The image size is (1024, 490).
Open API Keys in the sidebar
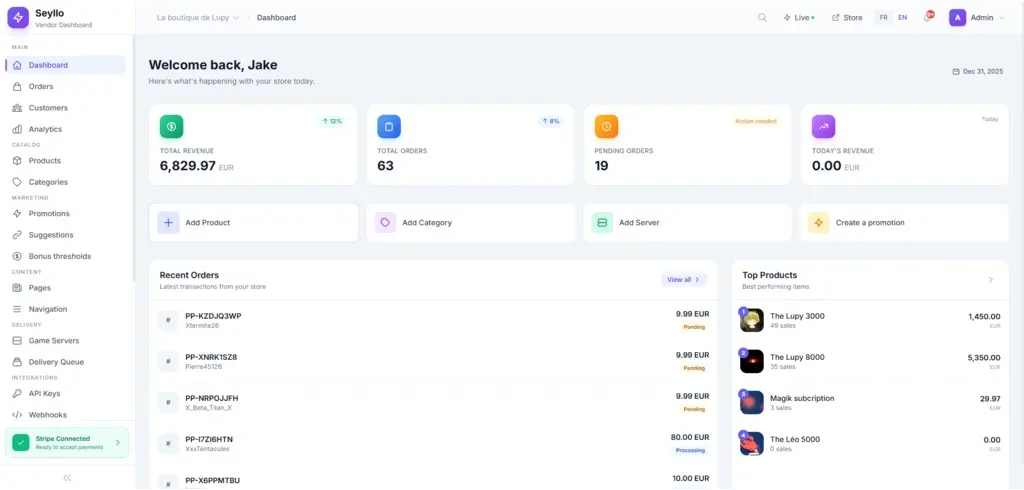(65, 394)
